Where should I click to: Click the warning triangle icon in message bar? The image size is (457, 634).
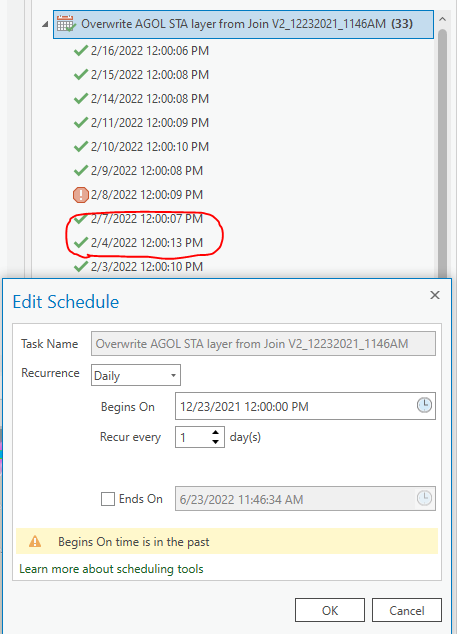(35, 541)
